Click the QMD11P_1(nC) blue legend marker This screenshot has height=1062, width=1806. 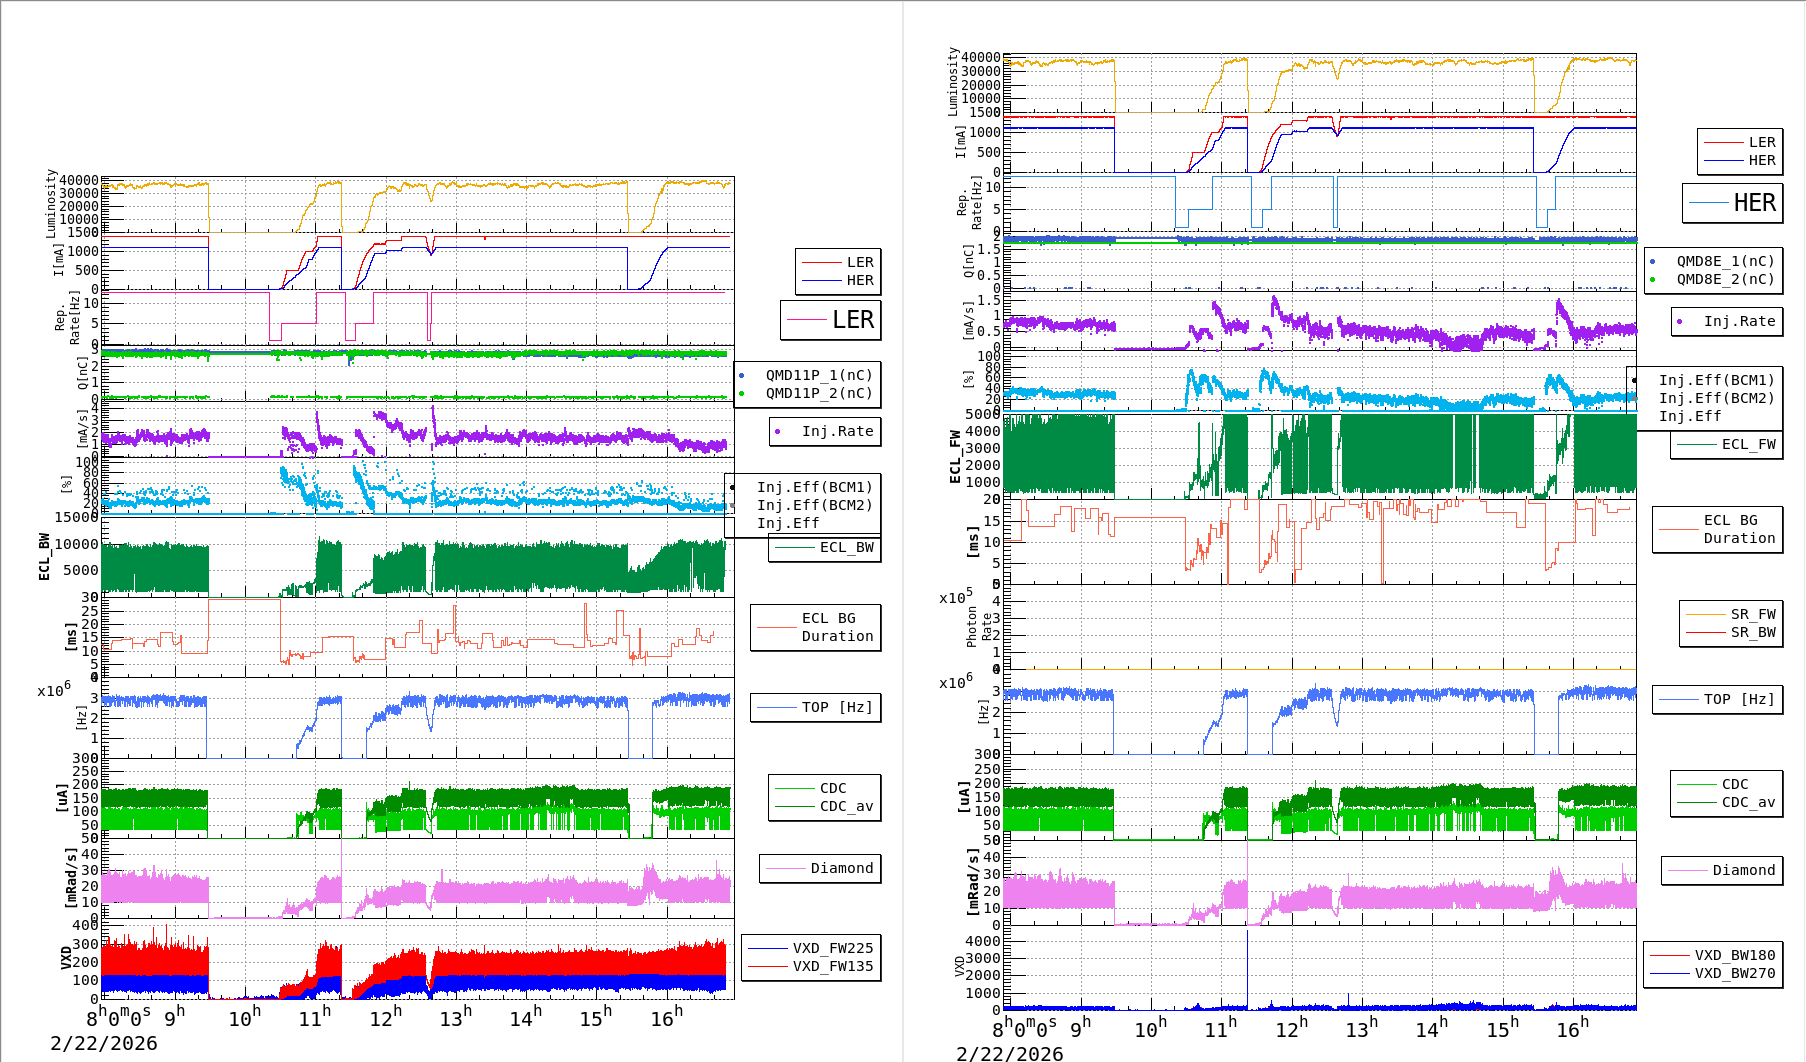[742, 376]
